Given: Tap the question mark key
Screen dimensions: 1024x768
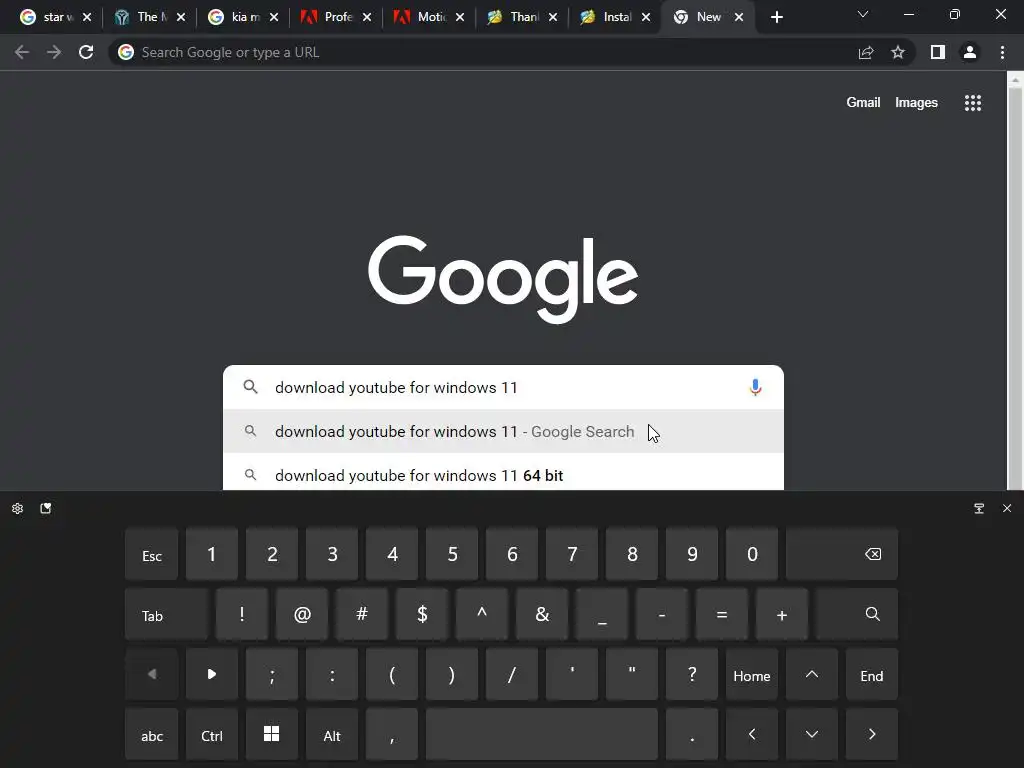Looking at the screenshot, I should pos(692,675).
